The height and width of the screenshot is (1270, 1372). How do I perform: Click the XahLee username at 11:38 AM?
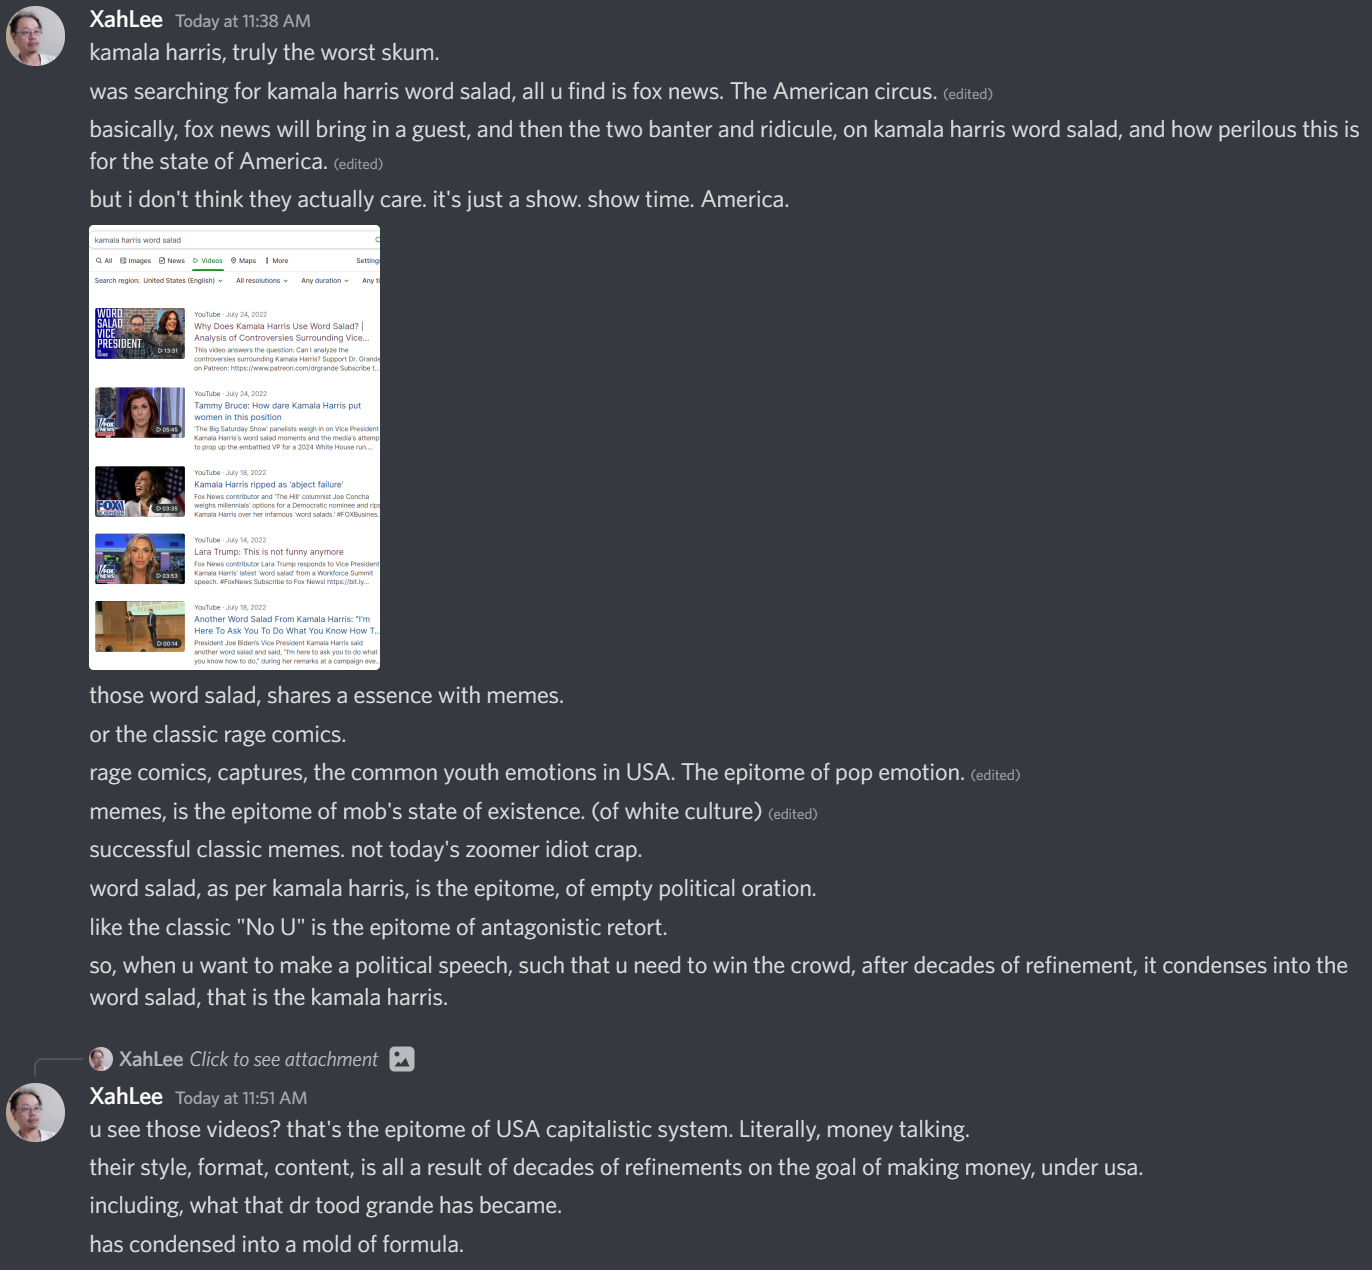click(126, 19)
